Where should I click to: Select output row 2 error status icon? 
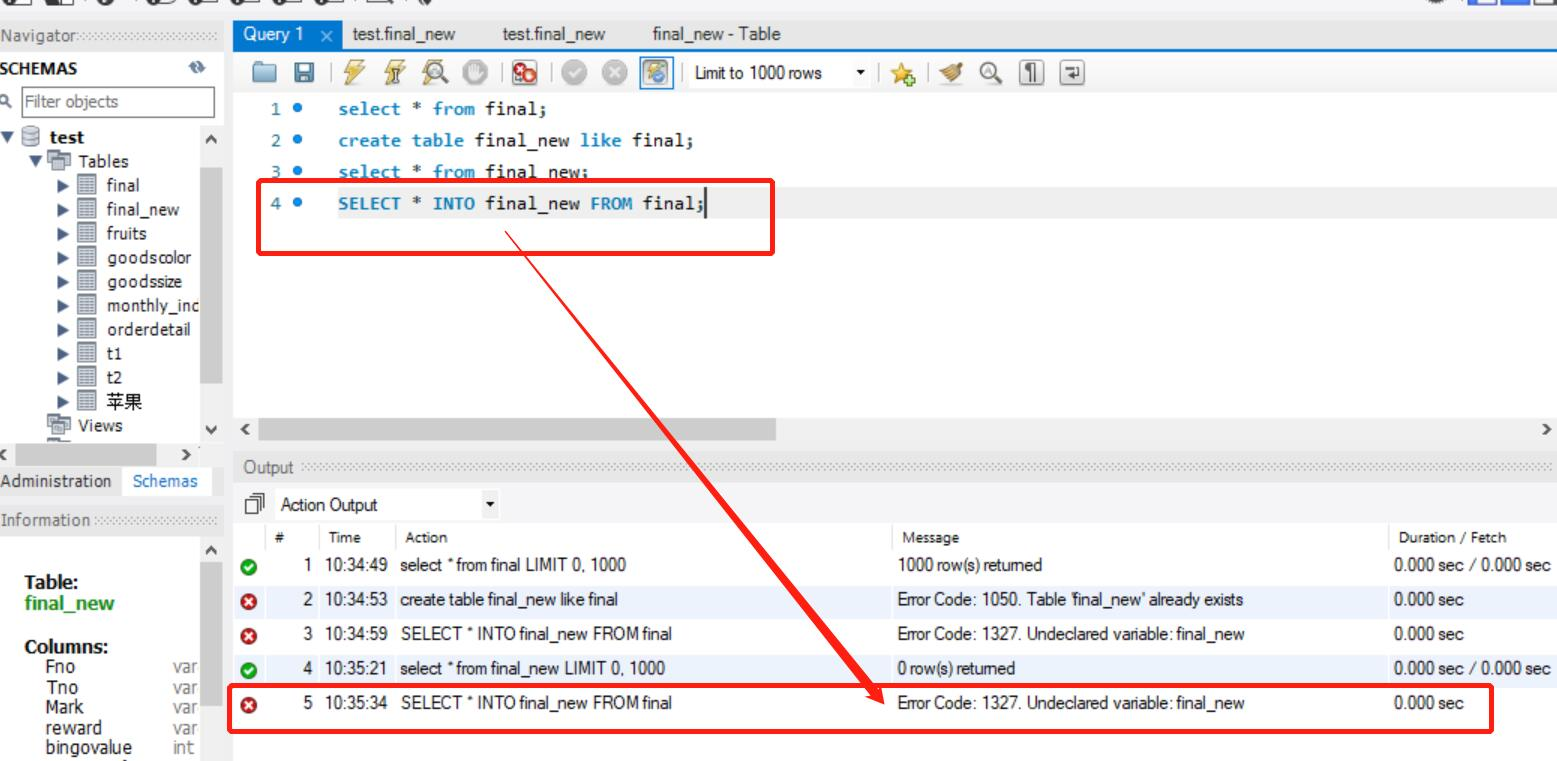tap(249, 602)
